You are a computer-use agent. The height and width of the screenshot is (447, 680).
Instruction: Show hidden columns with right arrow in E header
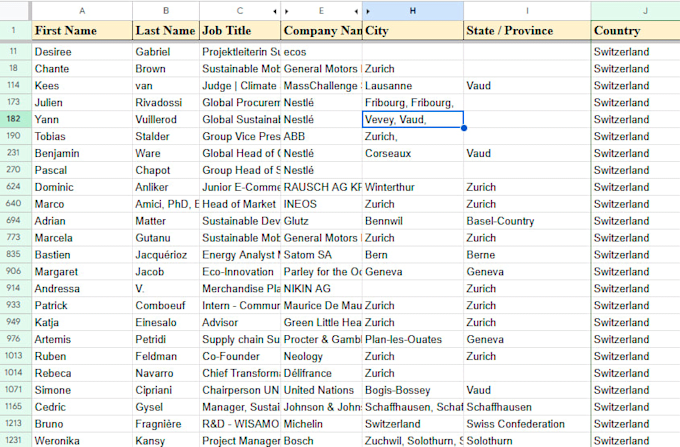[x=287, y=11]
